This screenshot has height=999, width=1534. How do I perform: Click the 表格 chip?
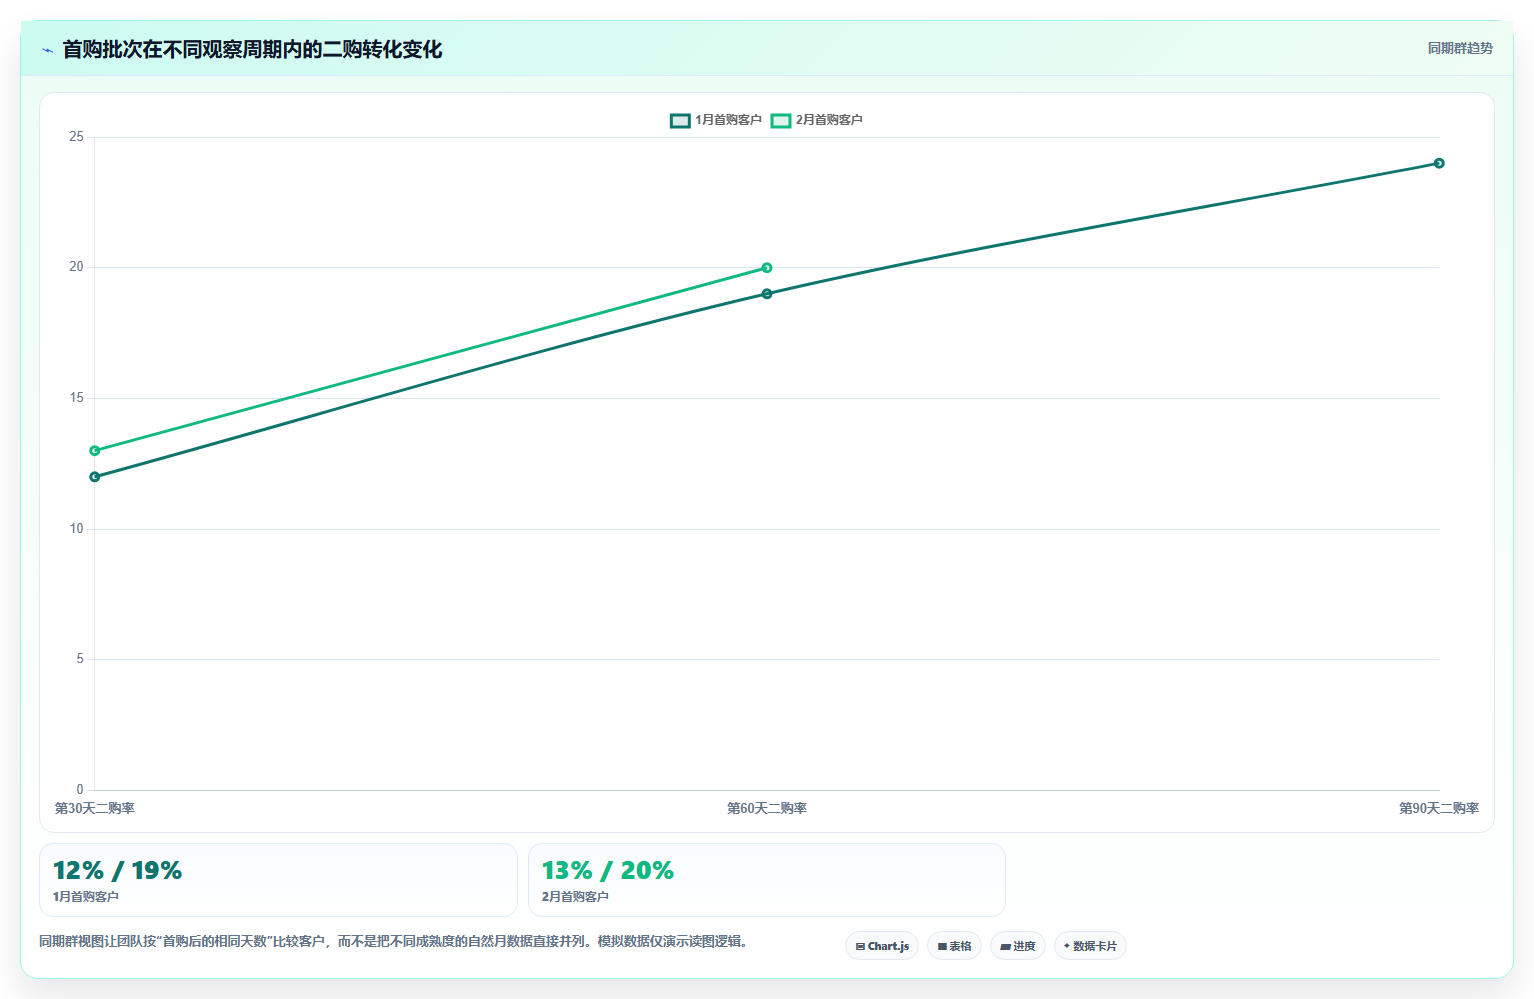[954, 946]
